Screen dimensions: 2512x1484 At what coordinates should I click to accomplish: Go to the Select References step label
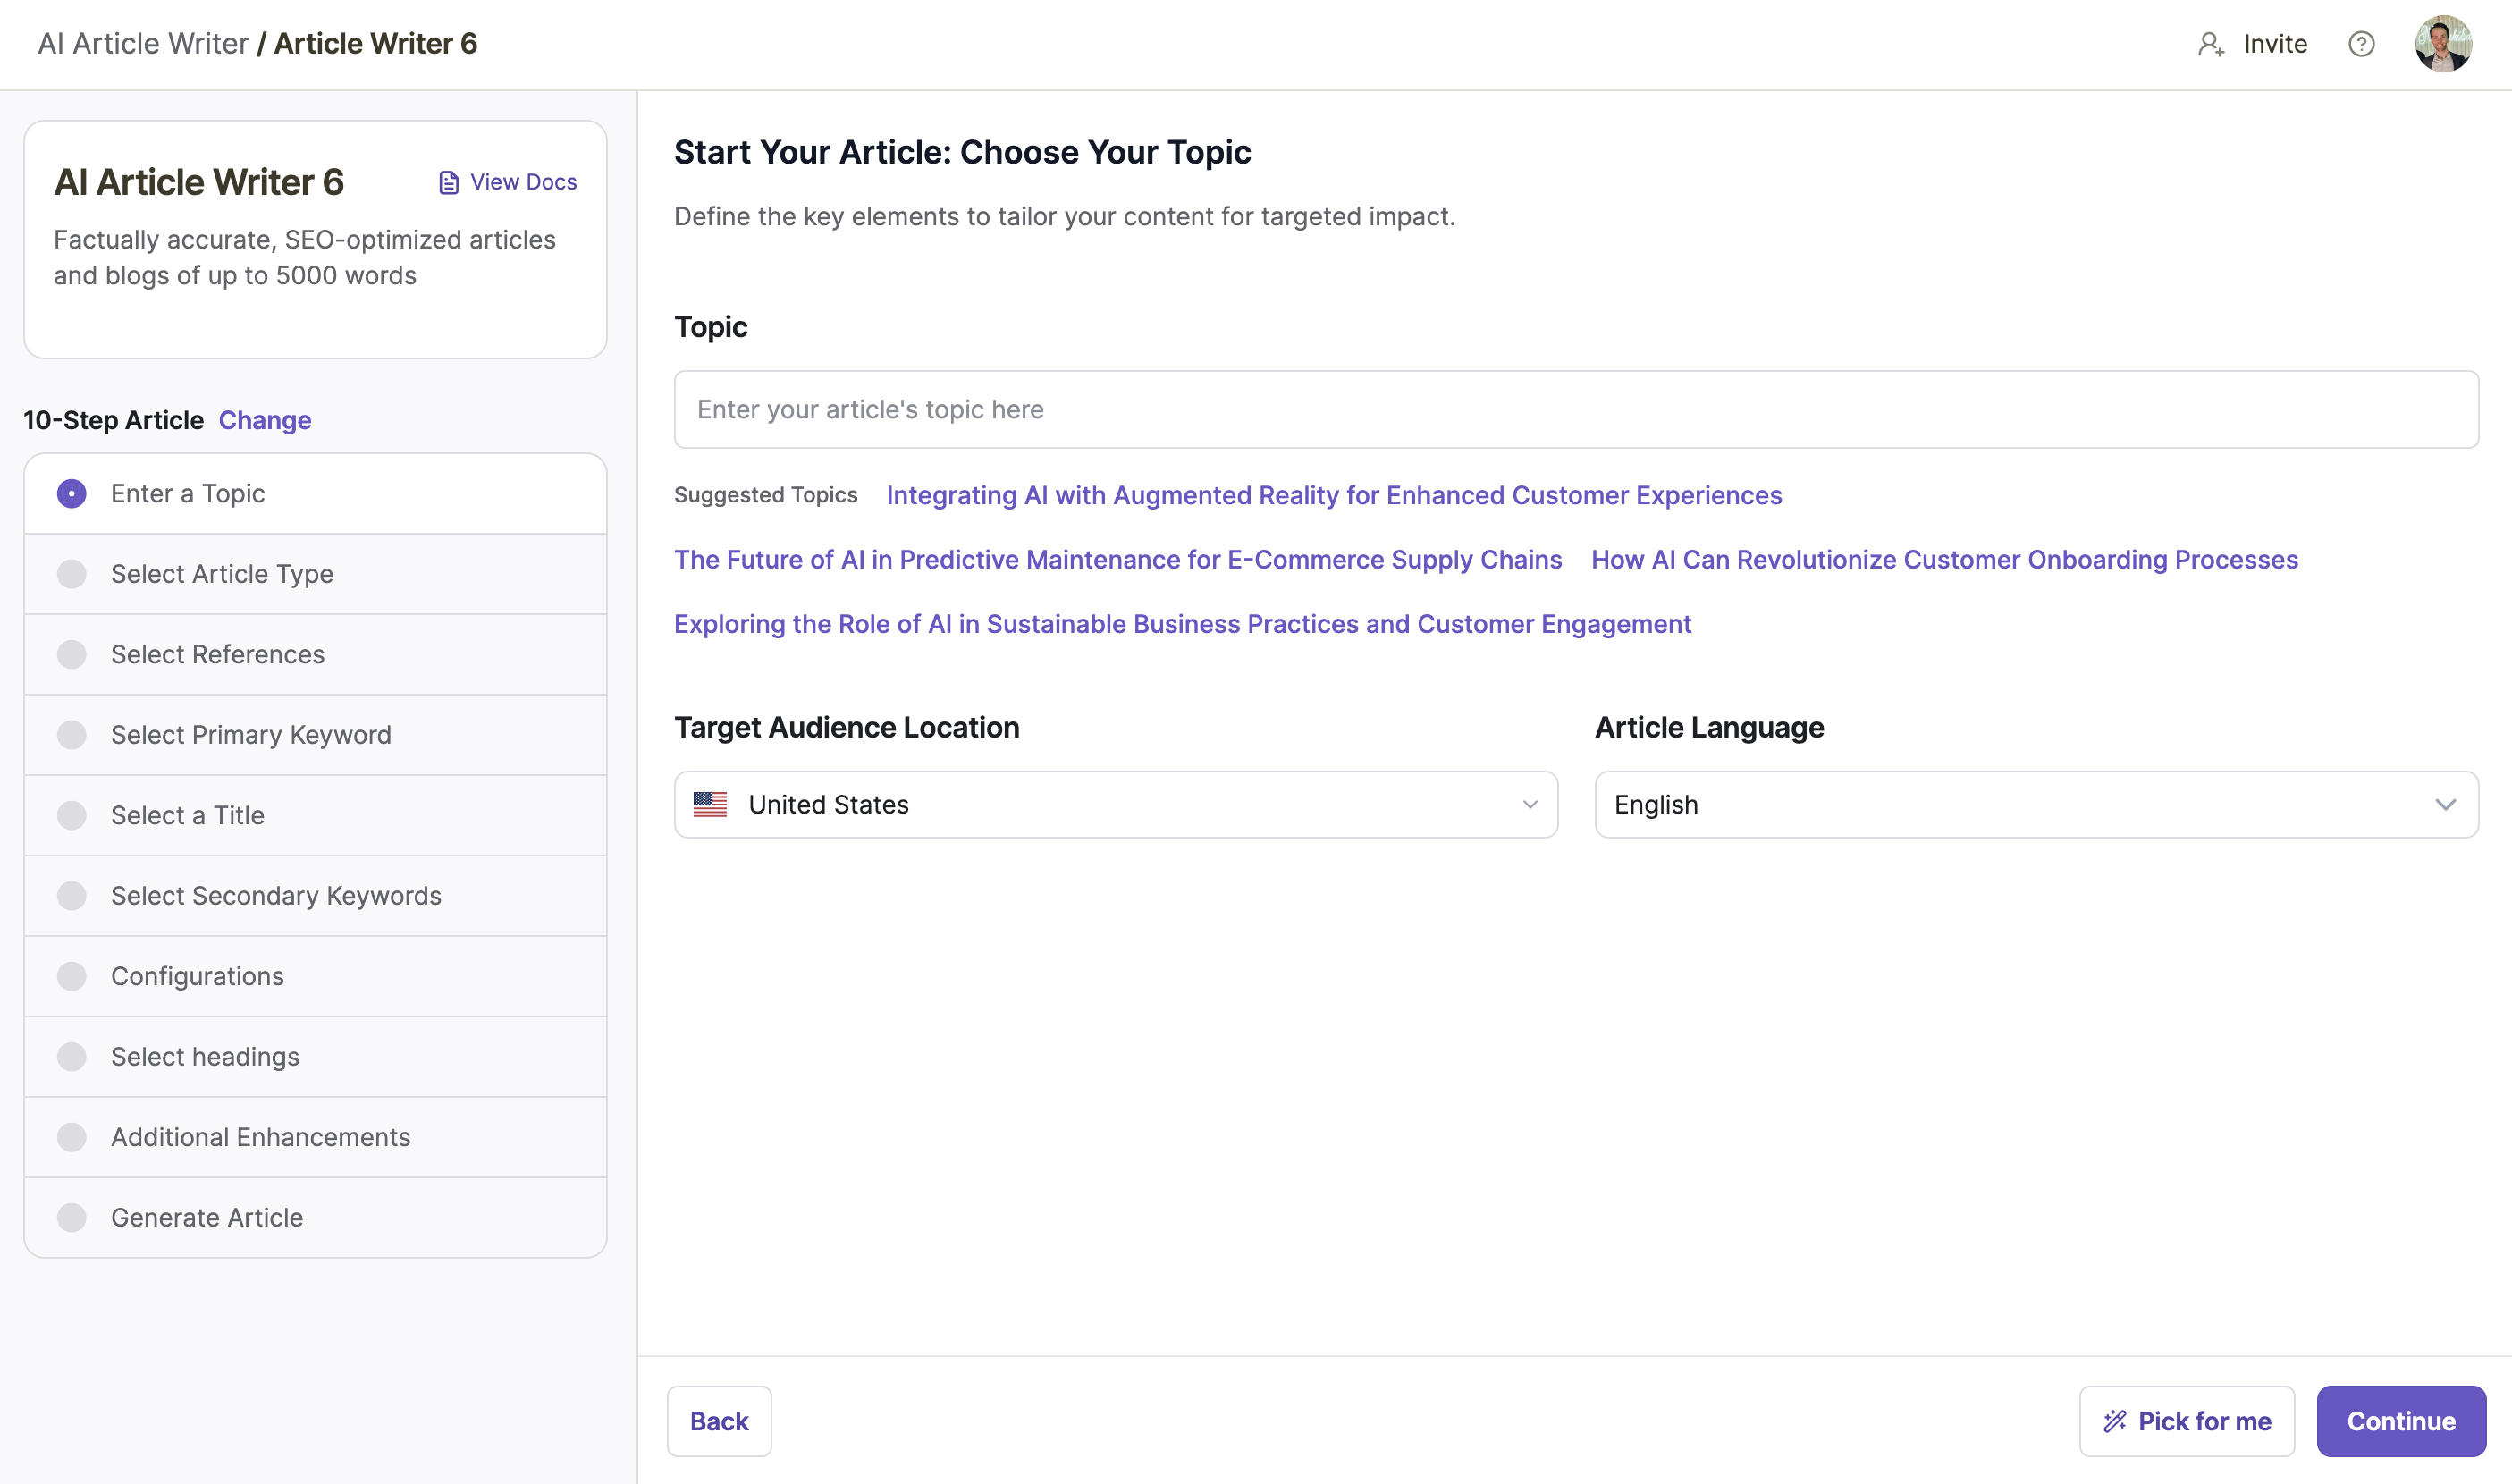pyautogui.click(x=218, y=654)
